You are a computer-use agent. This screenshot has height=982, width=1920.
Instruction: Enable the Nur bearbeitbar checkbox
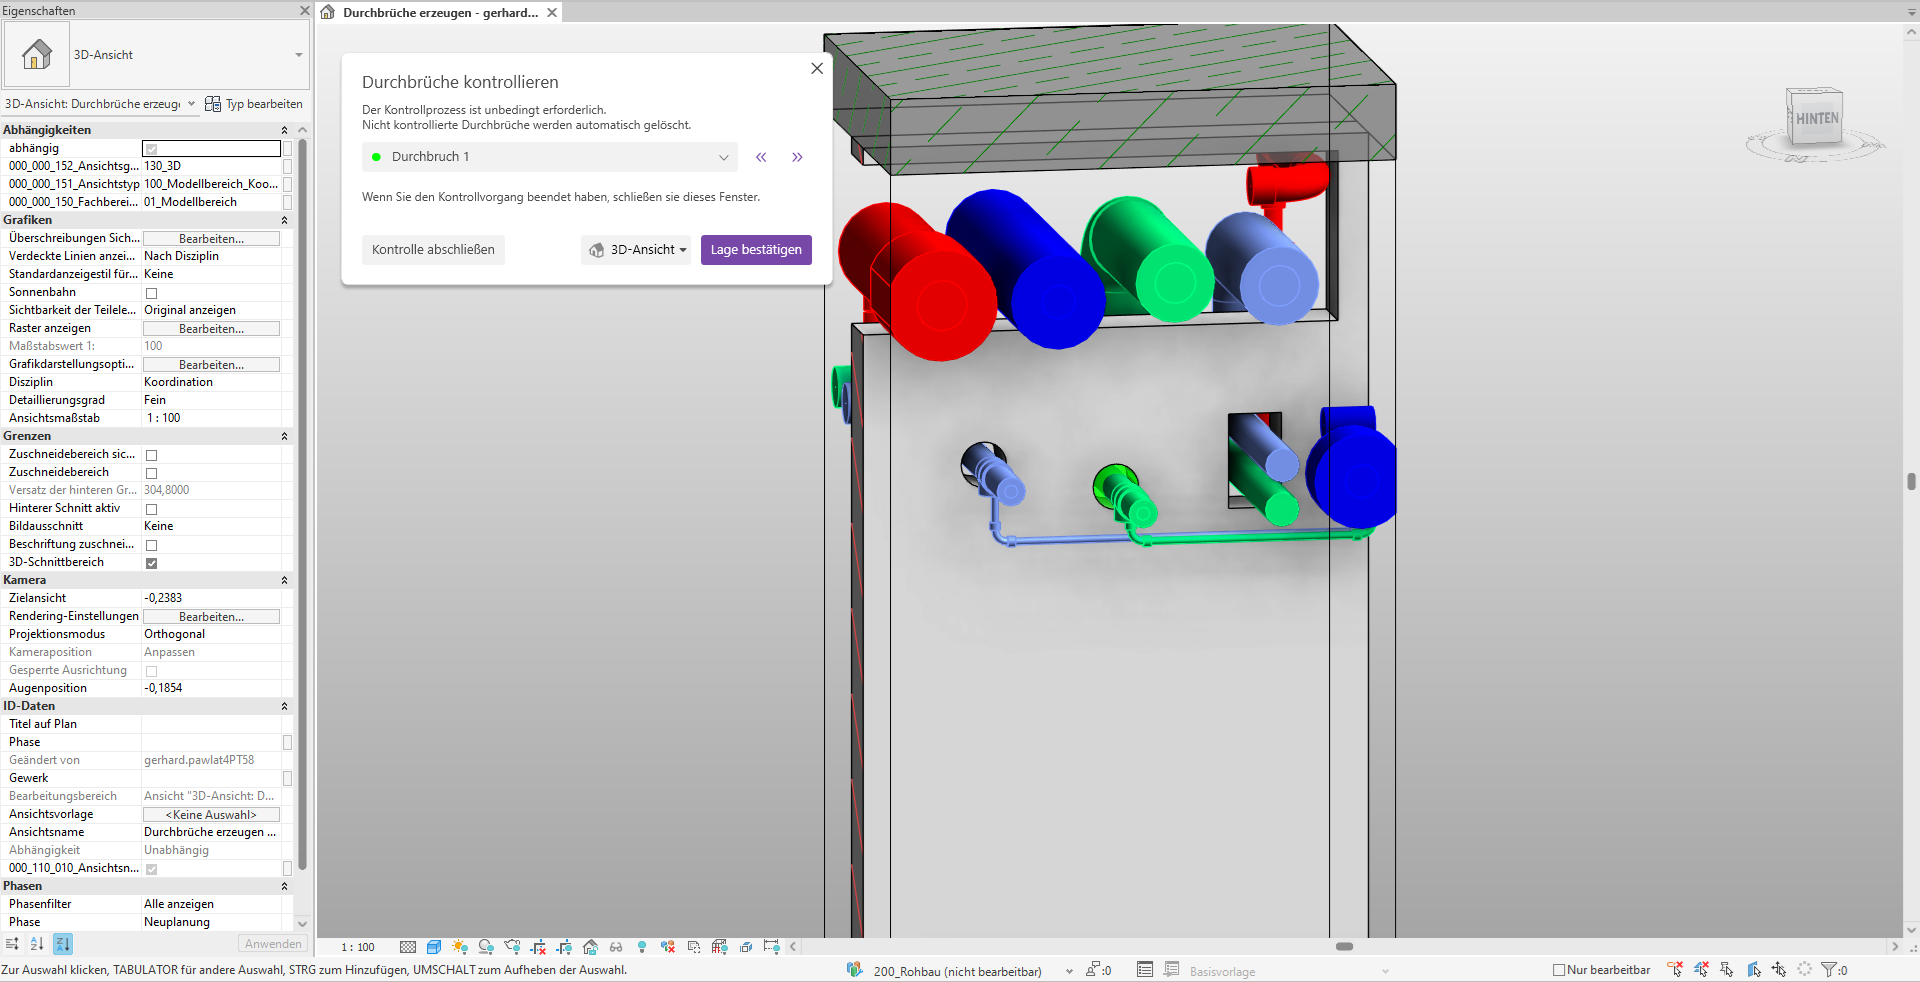click(x=1558, y=970)
